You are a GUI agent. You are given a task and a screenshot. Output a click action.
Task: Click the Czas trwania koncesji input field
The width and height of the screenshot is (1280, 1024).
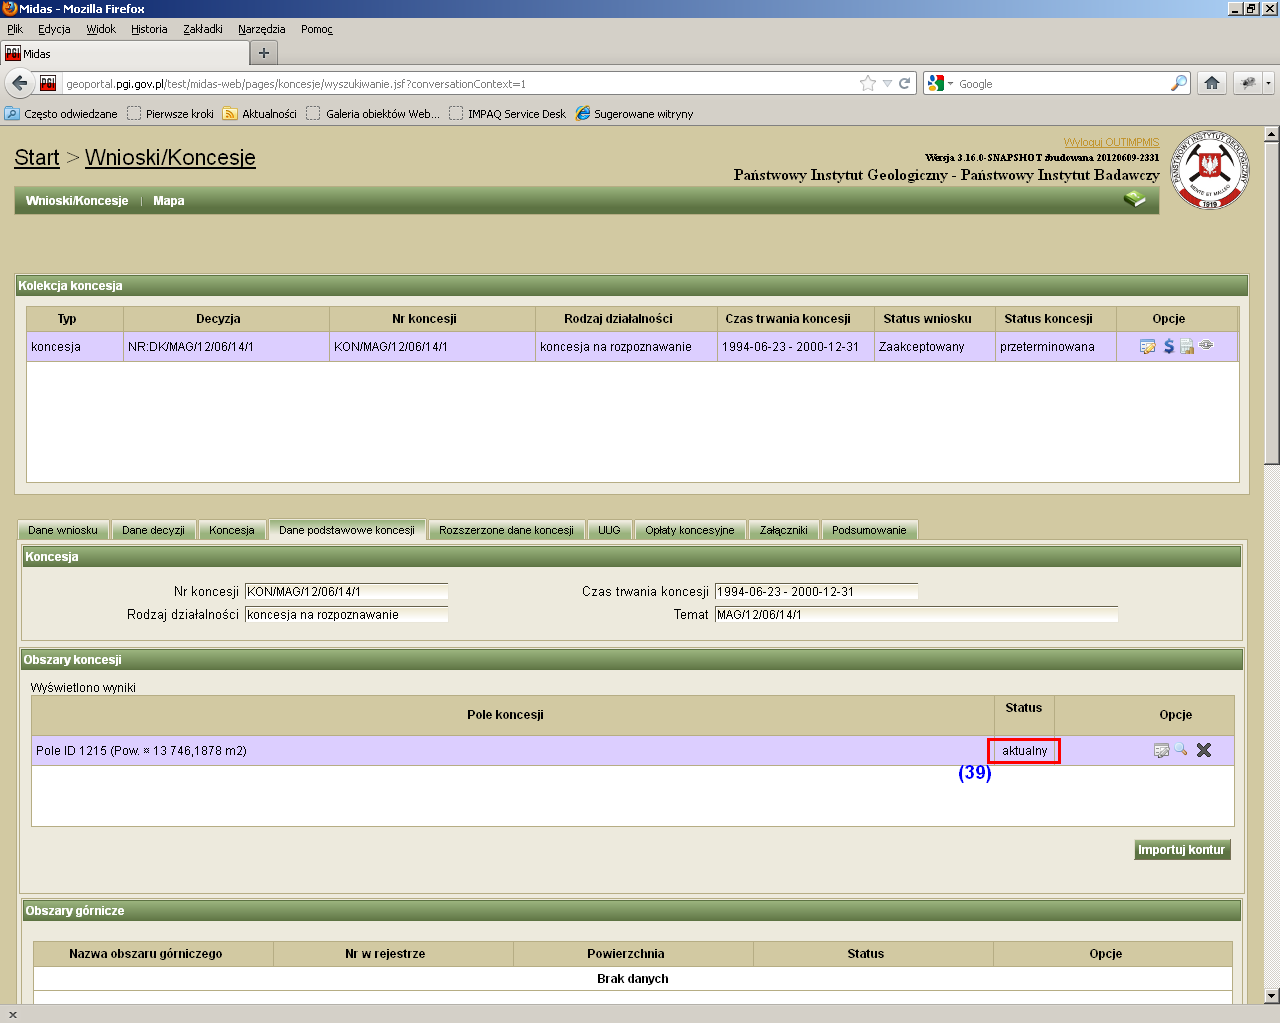point(816,591)
